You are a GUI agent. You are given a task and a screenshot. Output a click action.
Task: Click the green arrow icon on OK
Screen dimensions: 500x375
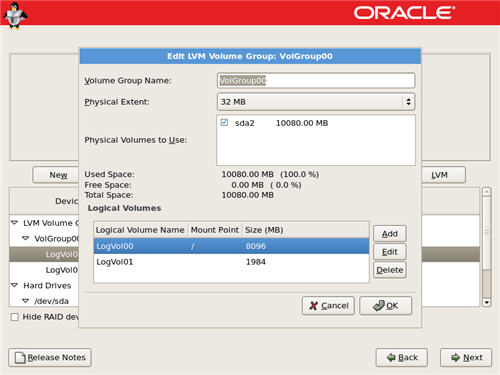point(379,305)
